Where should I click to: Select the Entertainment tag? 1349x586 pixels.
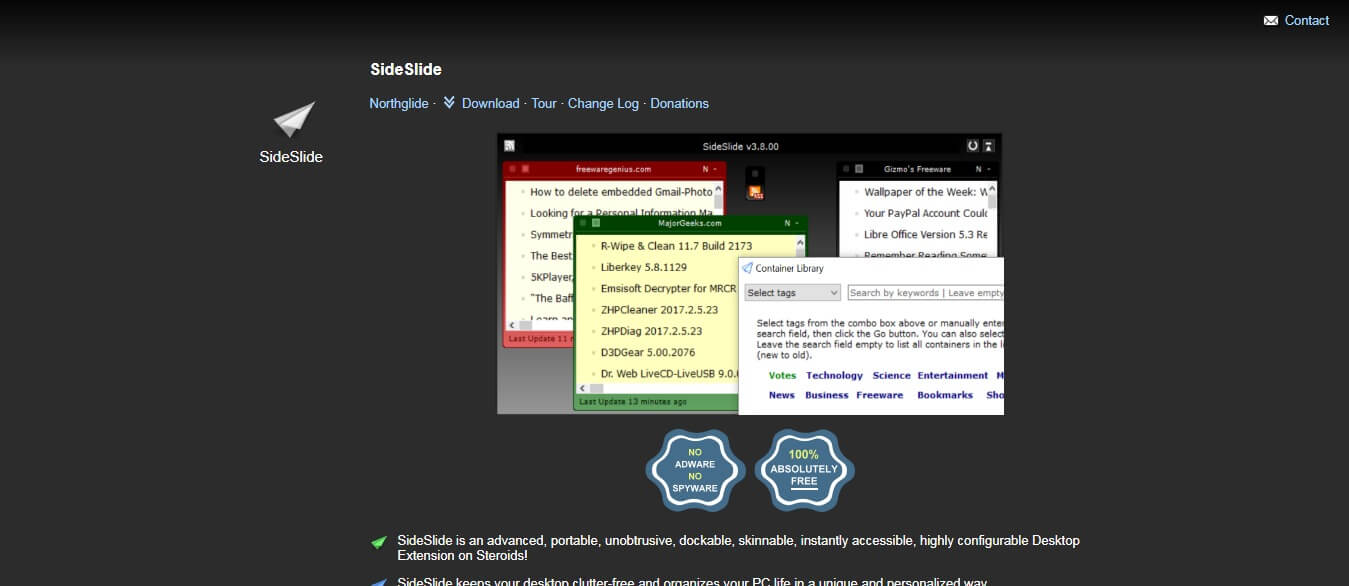point(953,376)
